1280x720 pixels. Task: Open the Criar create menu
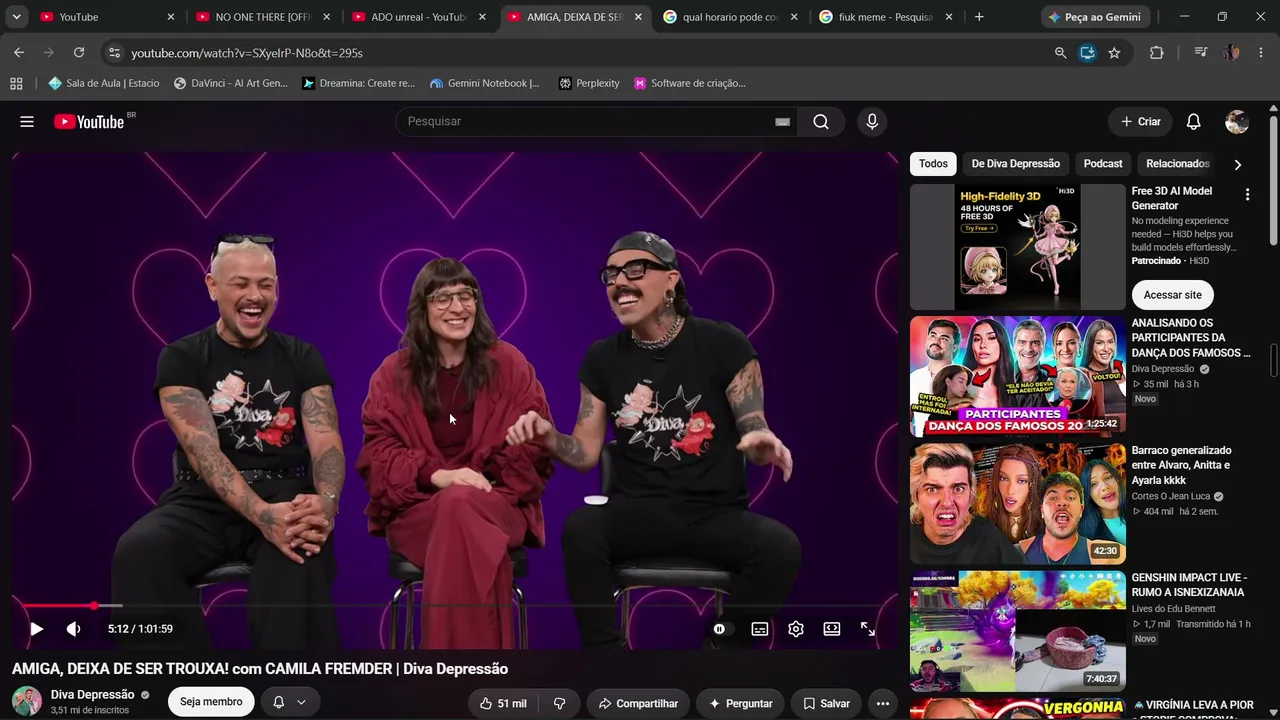tap(1141, 122)
